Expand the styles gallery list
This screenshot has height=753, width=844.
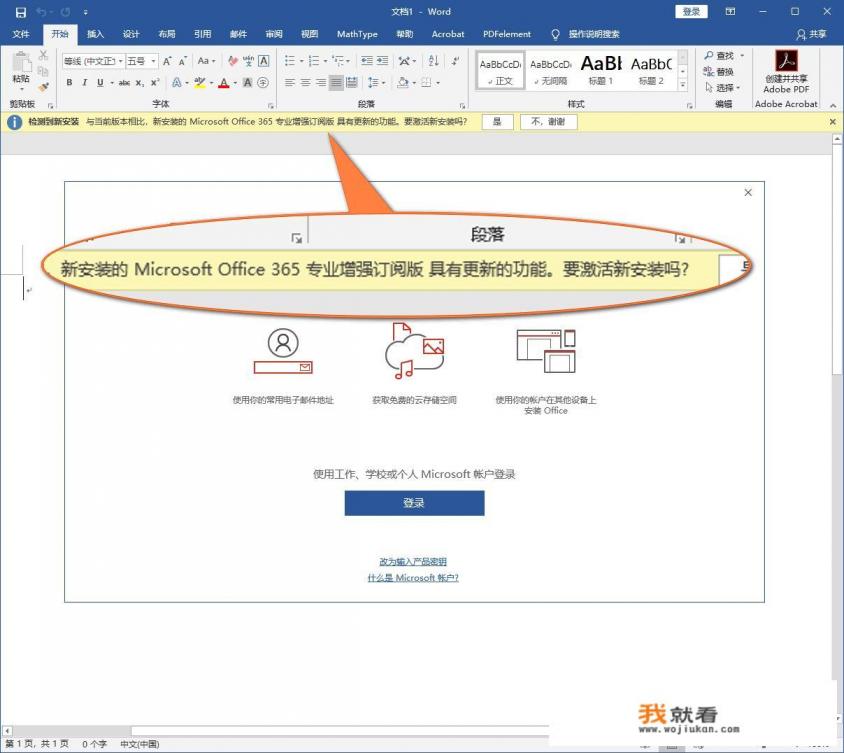pyautogui.click(x=683, y=87)
